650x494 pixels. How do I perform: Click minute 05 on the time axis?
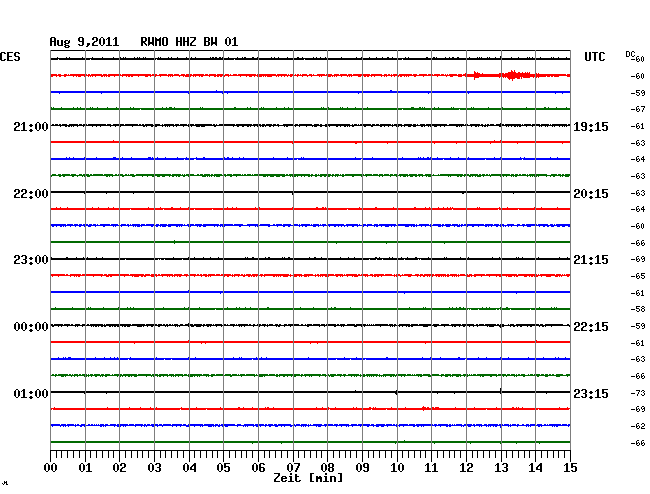(223, 467)
